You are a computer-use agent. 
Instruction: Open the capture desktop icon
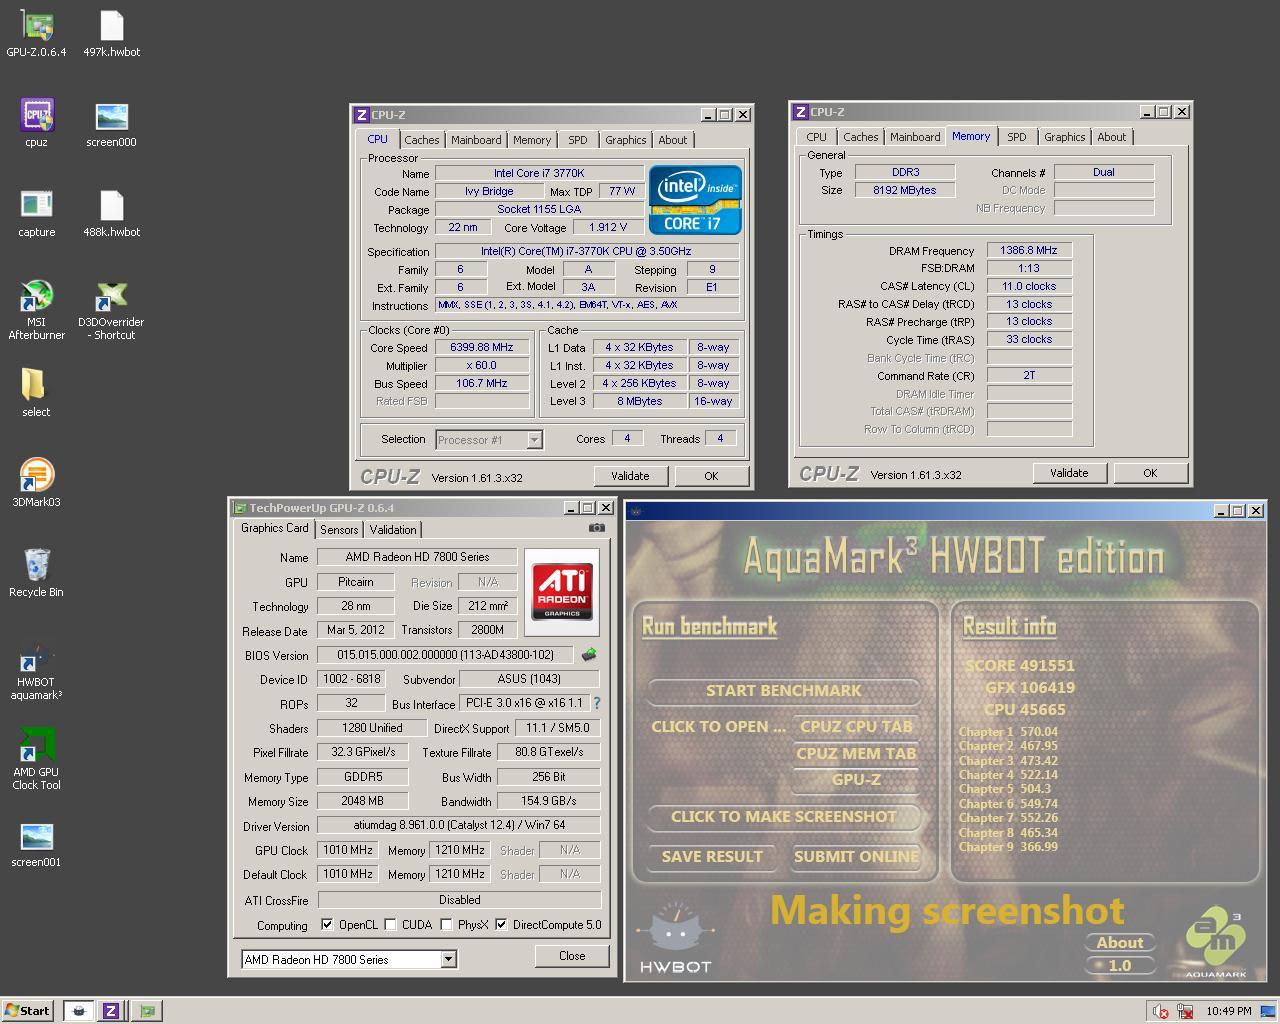tap(36, 214)
